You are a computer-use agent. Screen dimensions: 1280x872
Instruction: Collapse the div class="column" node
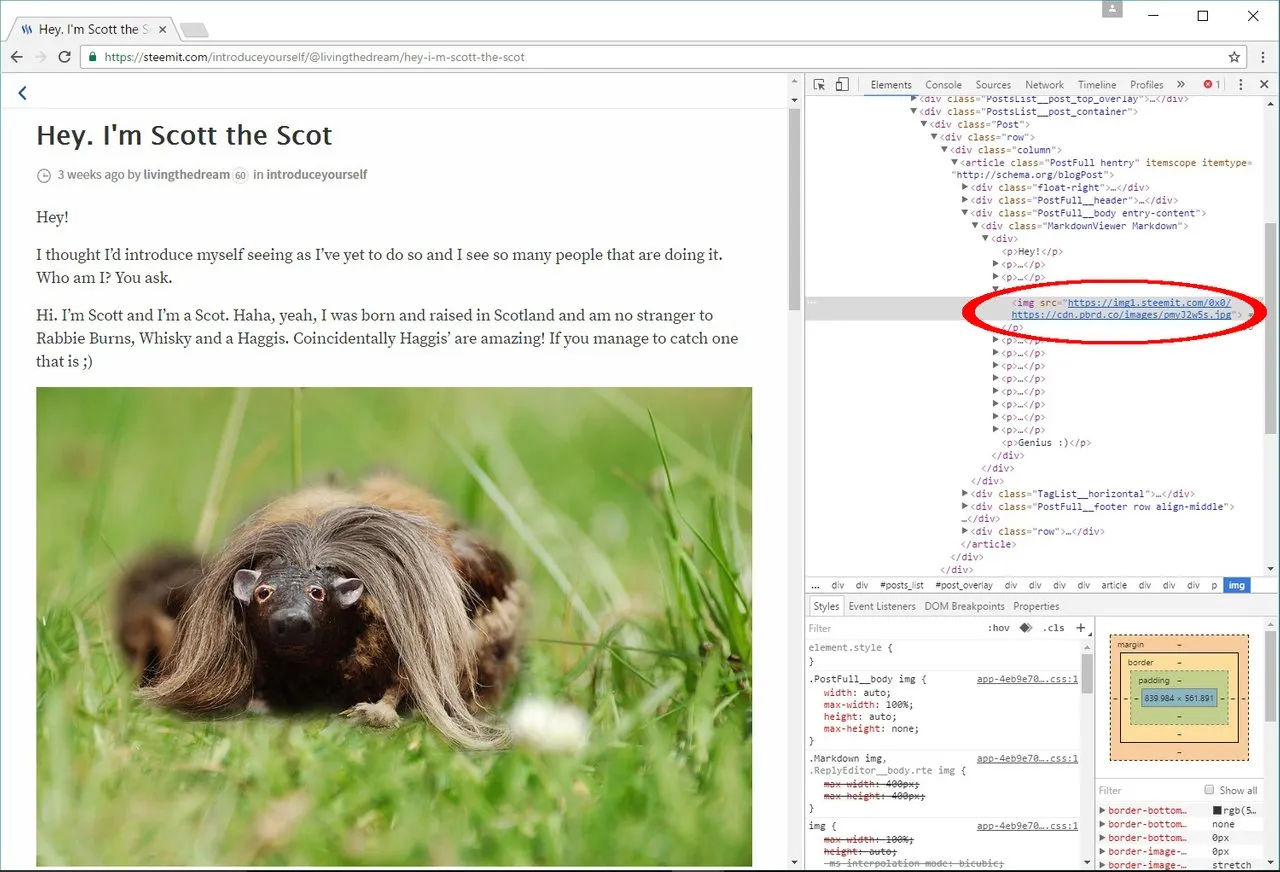pos(944,150)
